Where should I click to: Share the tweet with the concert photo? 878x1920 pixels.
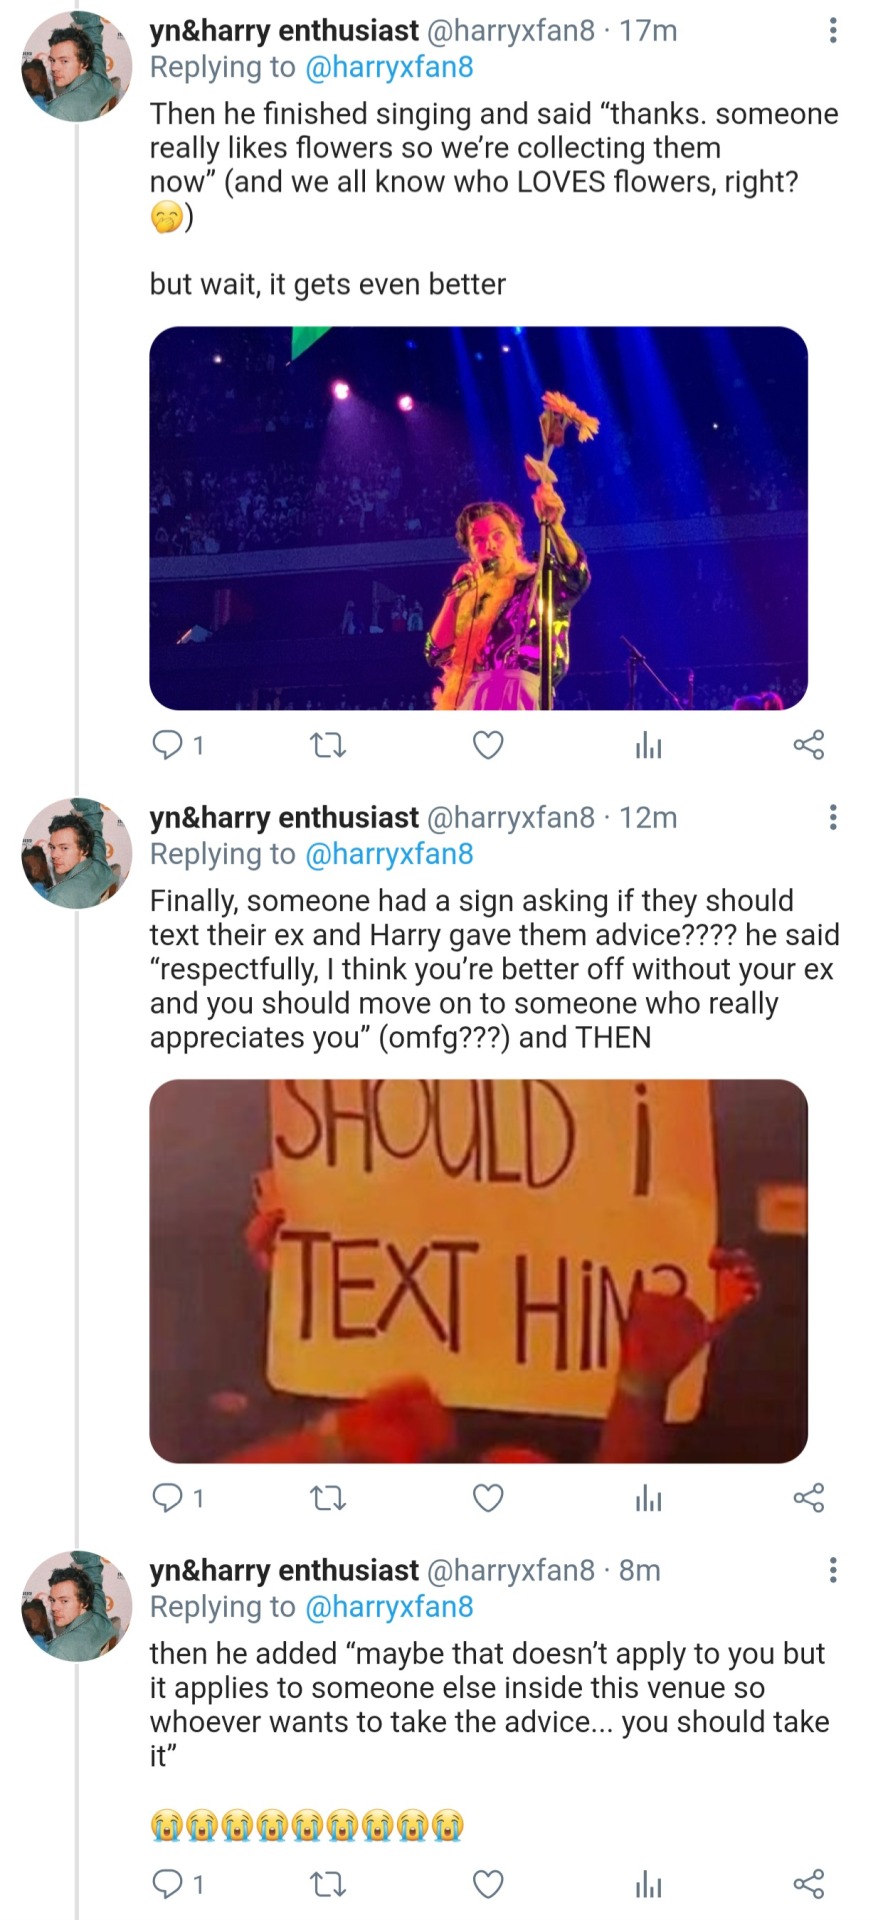(808, 745)
